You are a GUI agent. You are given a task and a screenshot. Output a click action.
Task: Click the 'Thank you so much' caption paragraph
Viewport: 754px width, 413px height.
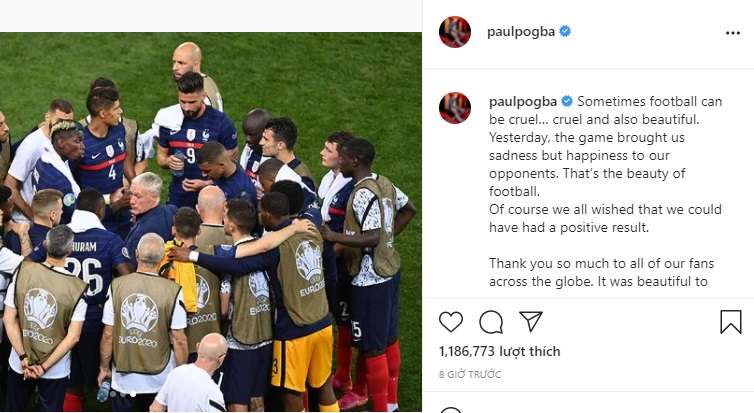(601, 272)
